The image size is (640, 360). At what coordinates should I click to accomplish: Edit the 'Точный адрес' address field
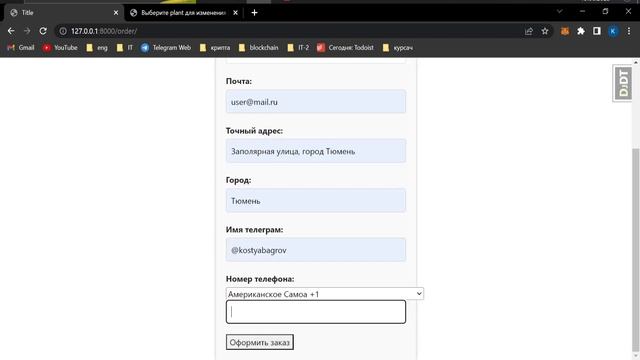316,151
